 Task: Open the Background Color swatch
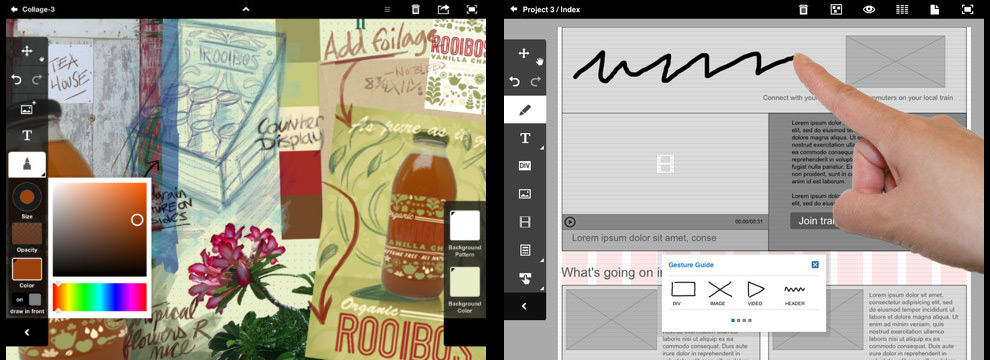pos(465,282)
